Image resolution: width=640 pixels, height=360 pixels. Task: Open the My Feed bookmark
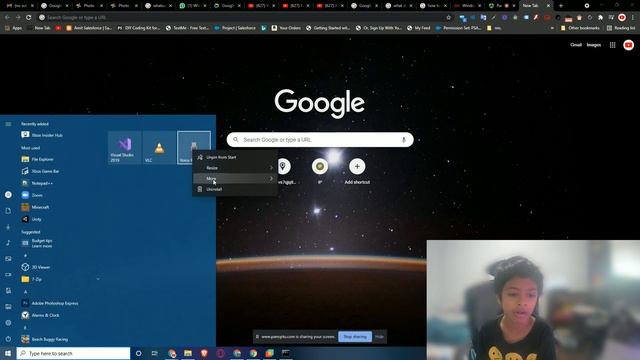(419, 28)
